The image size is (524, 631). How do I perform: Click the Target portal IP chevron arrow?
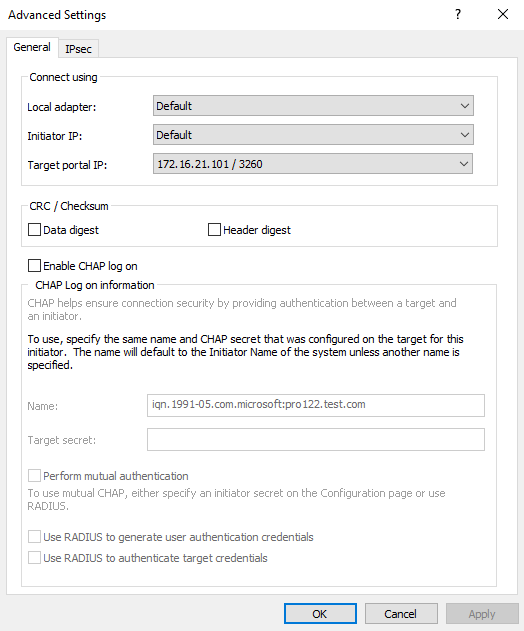pyautogui.click(x=464, y=164)
